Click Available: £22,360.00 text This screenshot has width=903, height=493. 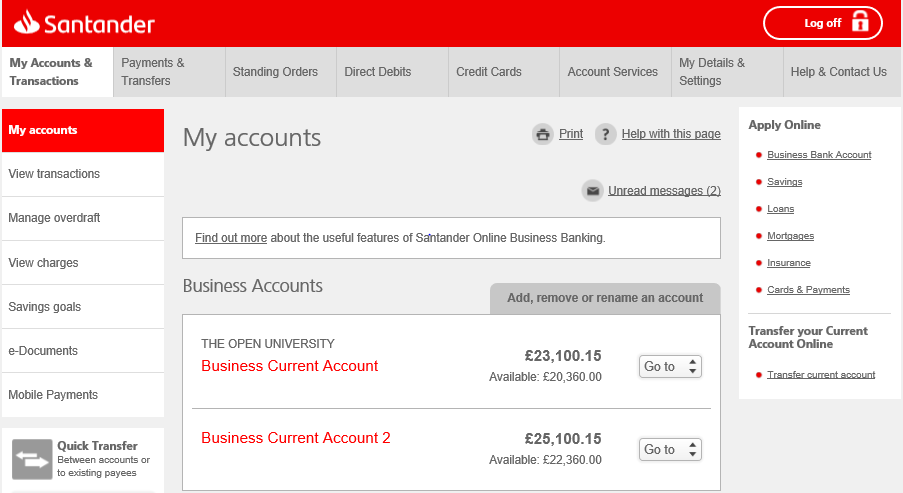(545, 460)
